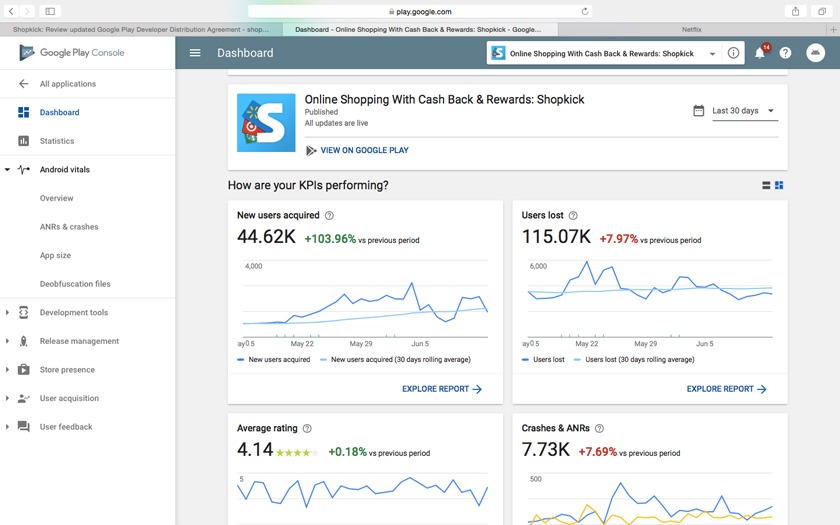
Task: Select the Shopkick Dashboard browser tab
Action: tap(420, 29)
